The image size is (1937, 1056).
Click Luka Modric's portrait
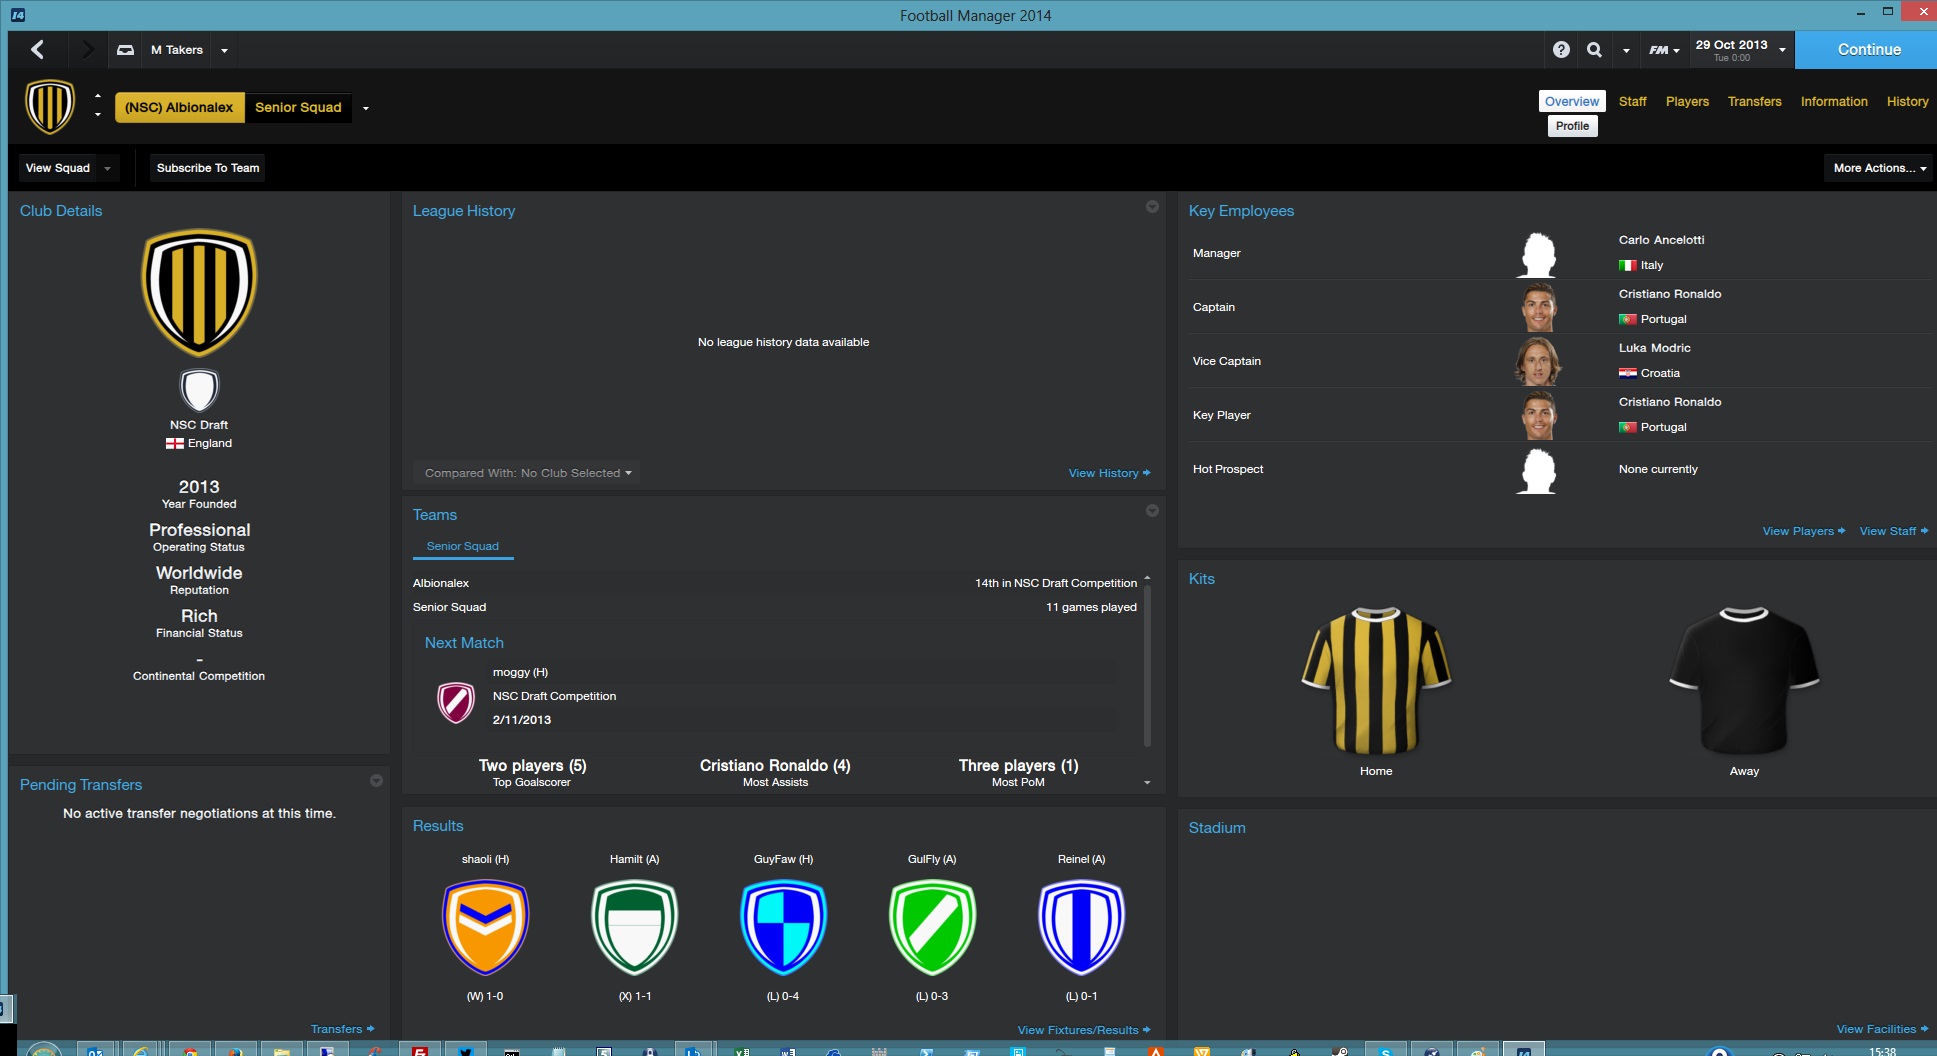pyautogui.click(x=1538, y=361)
